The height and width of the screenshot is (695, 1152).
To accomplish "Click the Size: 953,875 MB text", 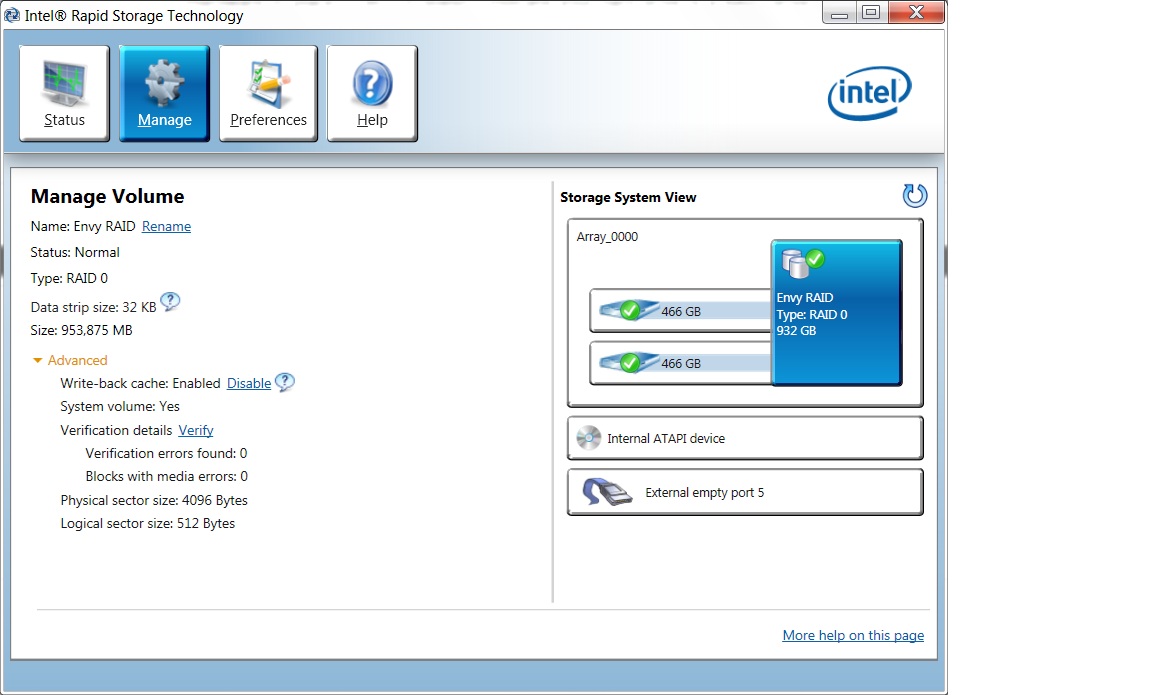I will tap(82, 331).
